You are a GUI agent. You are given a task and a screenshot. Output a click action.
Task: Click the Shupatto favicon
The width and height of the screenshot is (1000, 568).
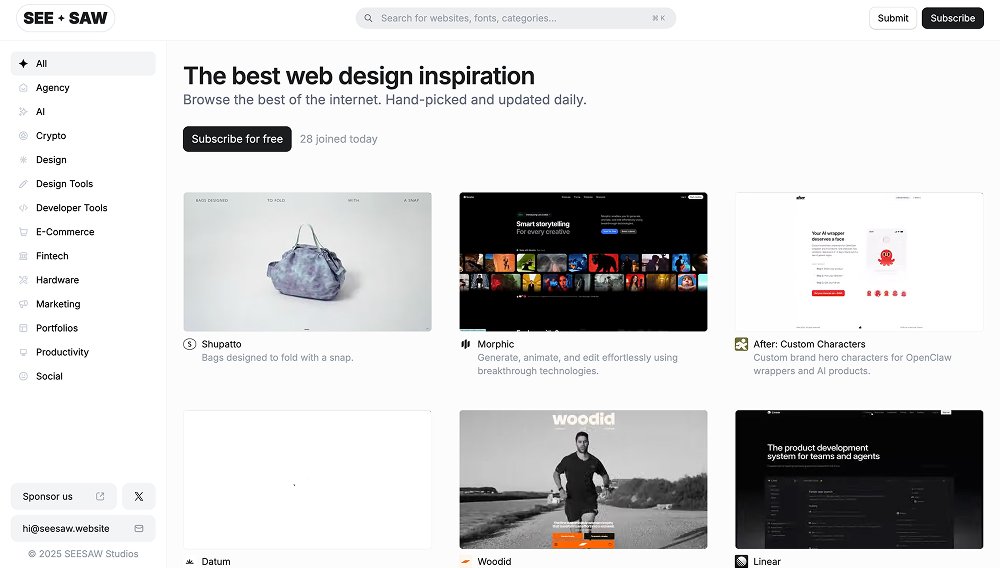tap(189, 344)
